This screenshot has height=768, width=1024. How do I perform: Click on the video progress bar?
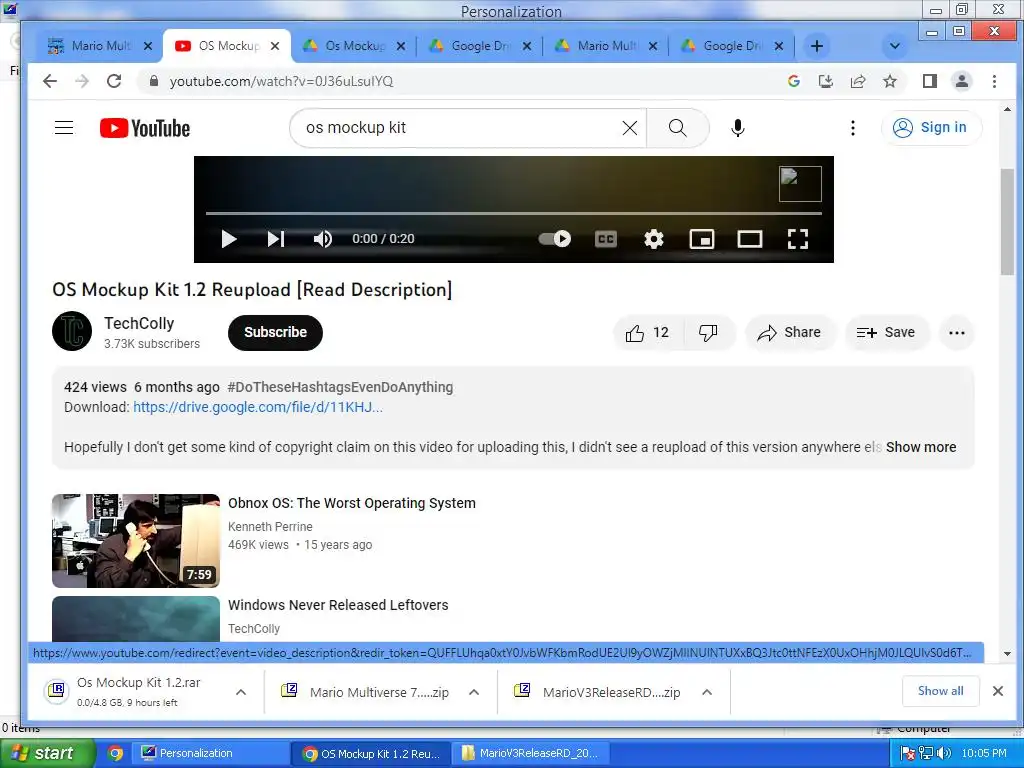(x=513, y=213)
